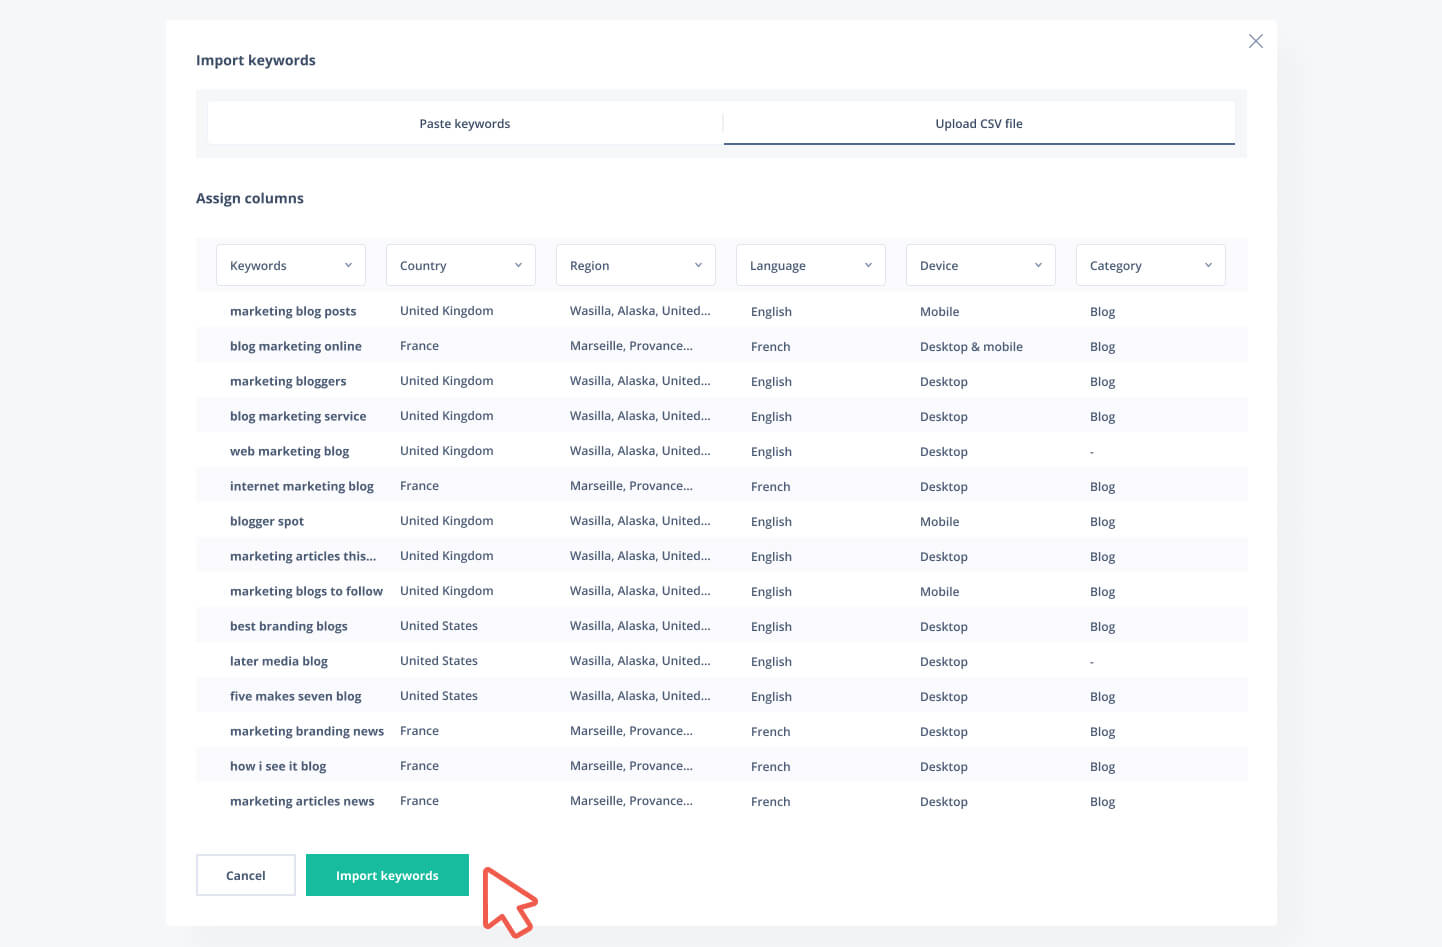Open the Device column dropdown

click(980, 265)
